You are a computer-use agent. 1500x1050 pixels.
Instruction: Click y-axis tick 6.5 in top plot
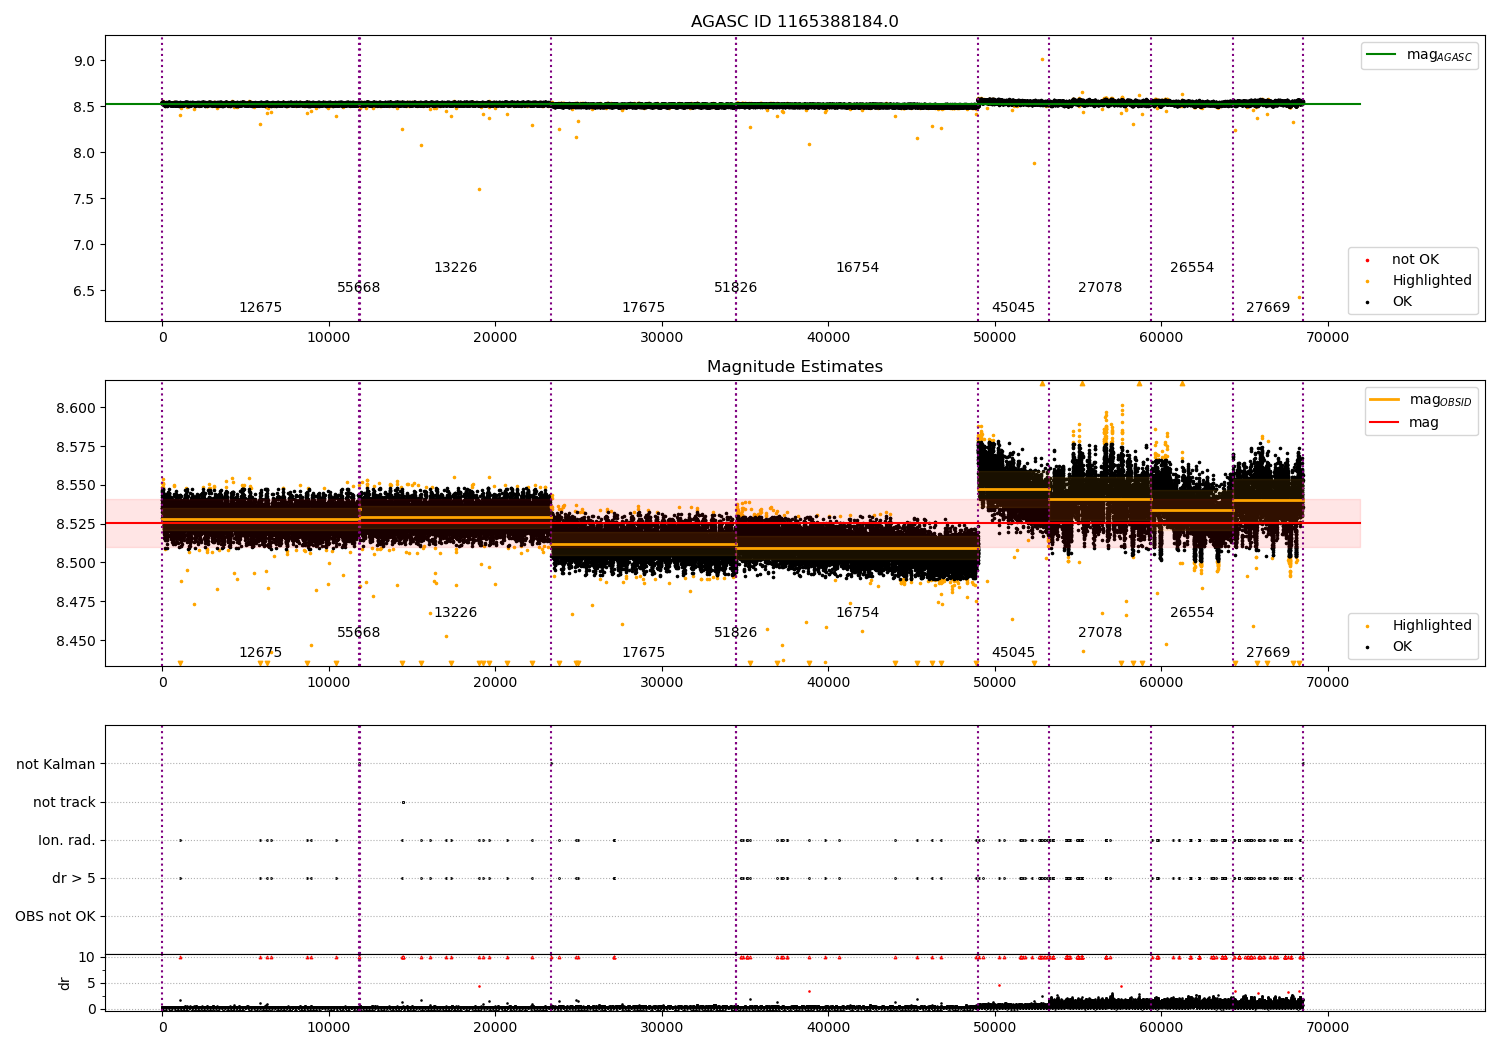pyautogui.click(x=84, y=291)
